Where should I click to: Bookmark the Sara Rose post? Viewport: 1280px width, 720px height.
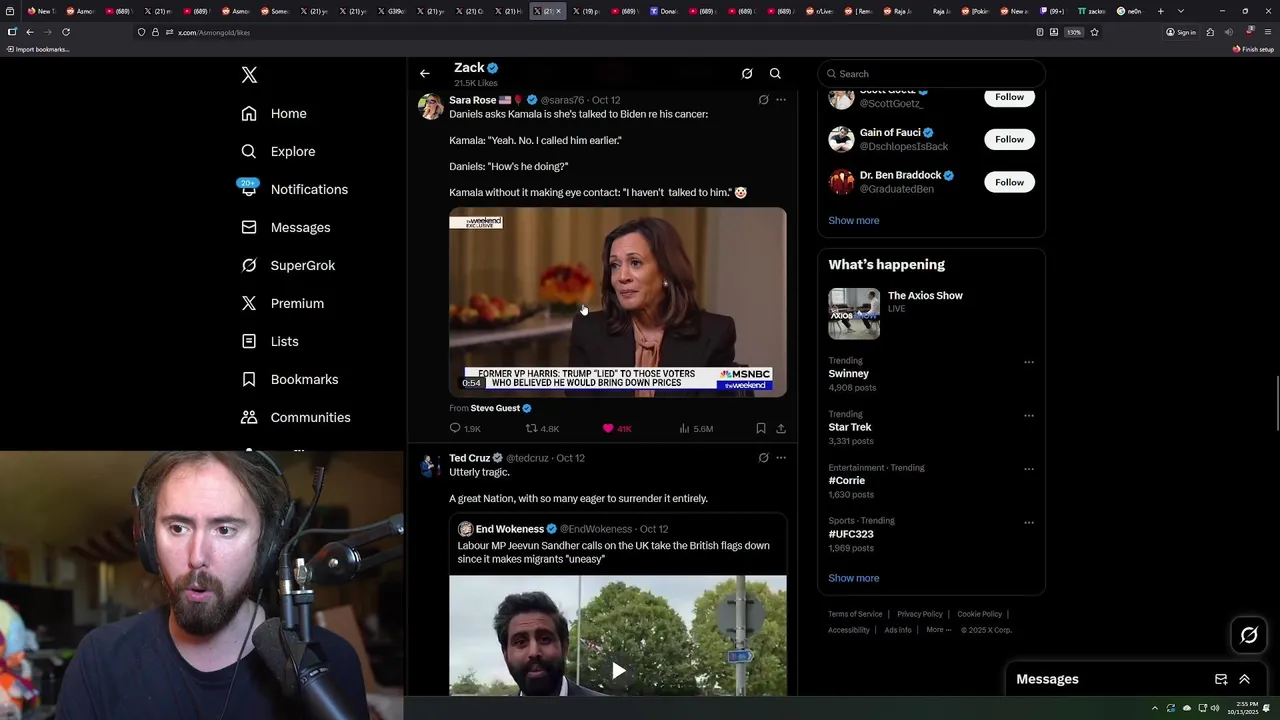point(761,428)
